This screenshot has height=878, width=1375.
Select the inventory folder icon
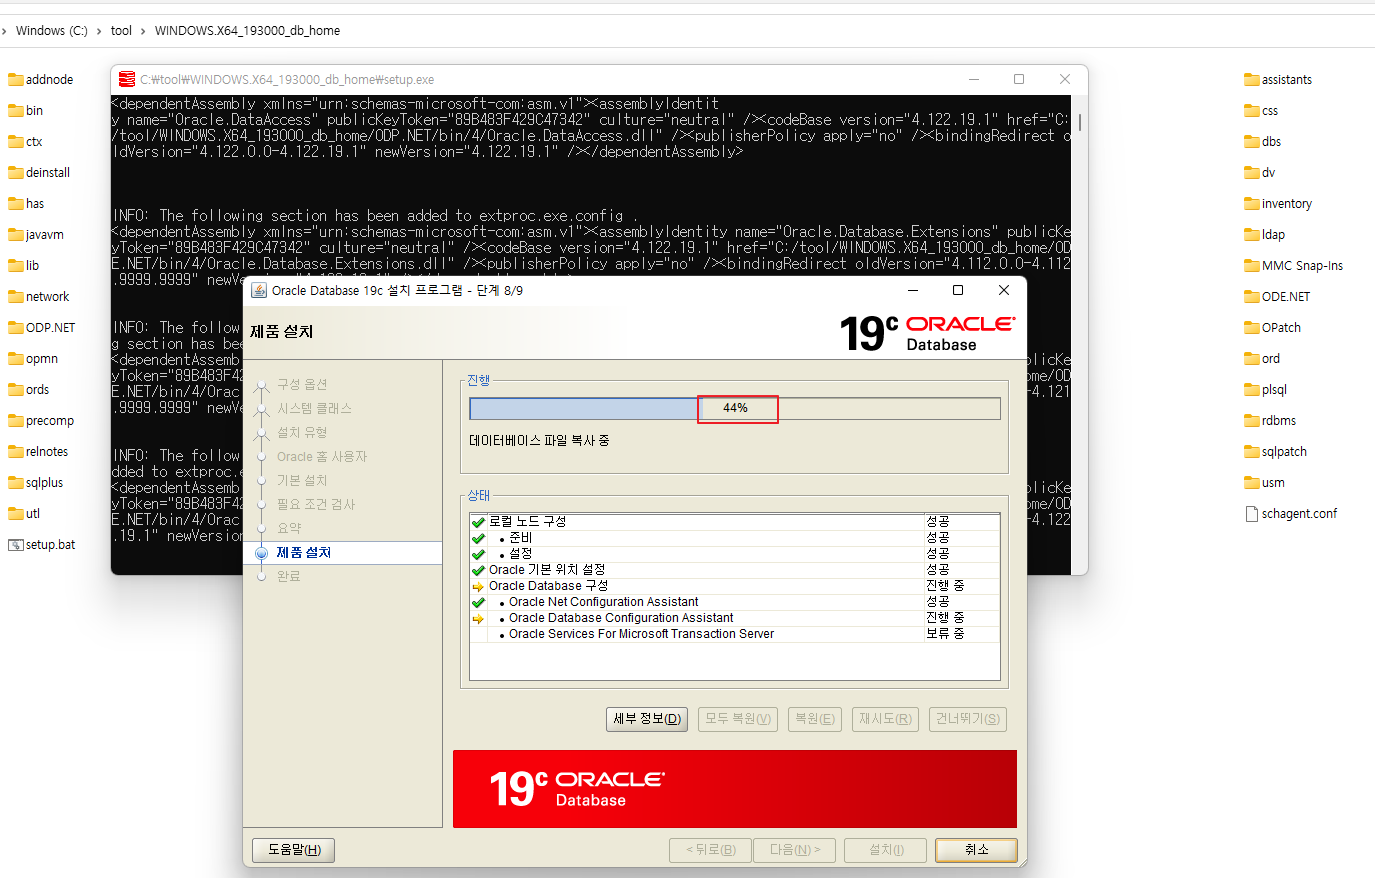click(1252, 204)
